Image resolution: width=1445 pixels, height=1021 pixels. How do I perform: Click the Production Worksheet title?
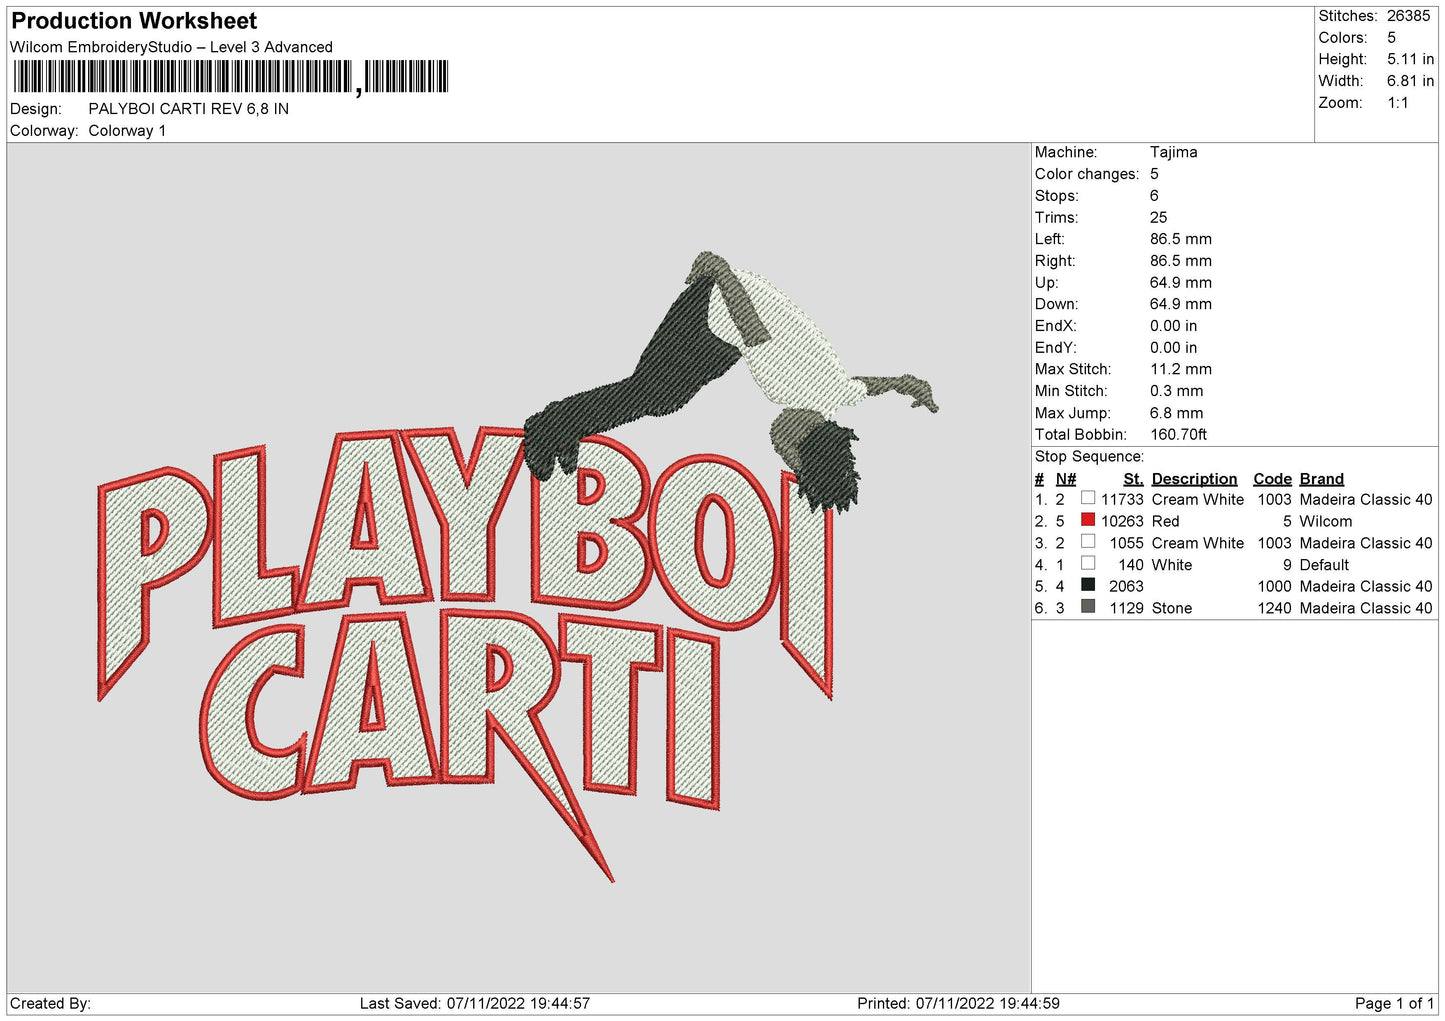click(x=134, y=21)
